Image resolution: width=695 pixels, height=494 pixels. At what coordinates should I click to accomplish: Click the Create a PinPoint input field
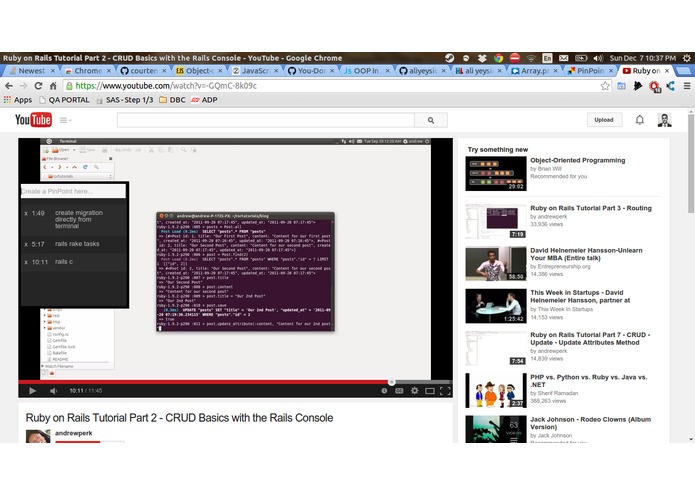pos(73,191)
